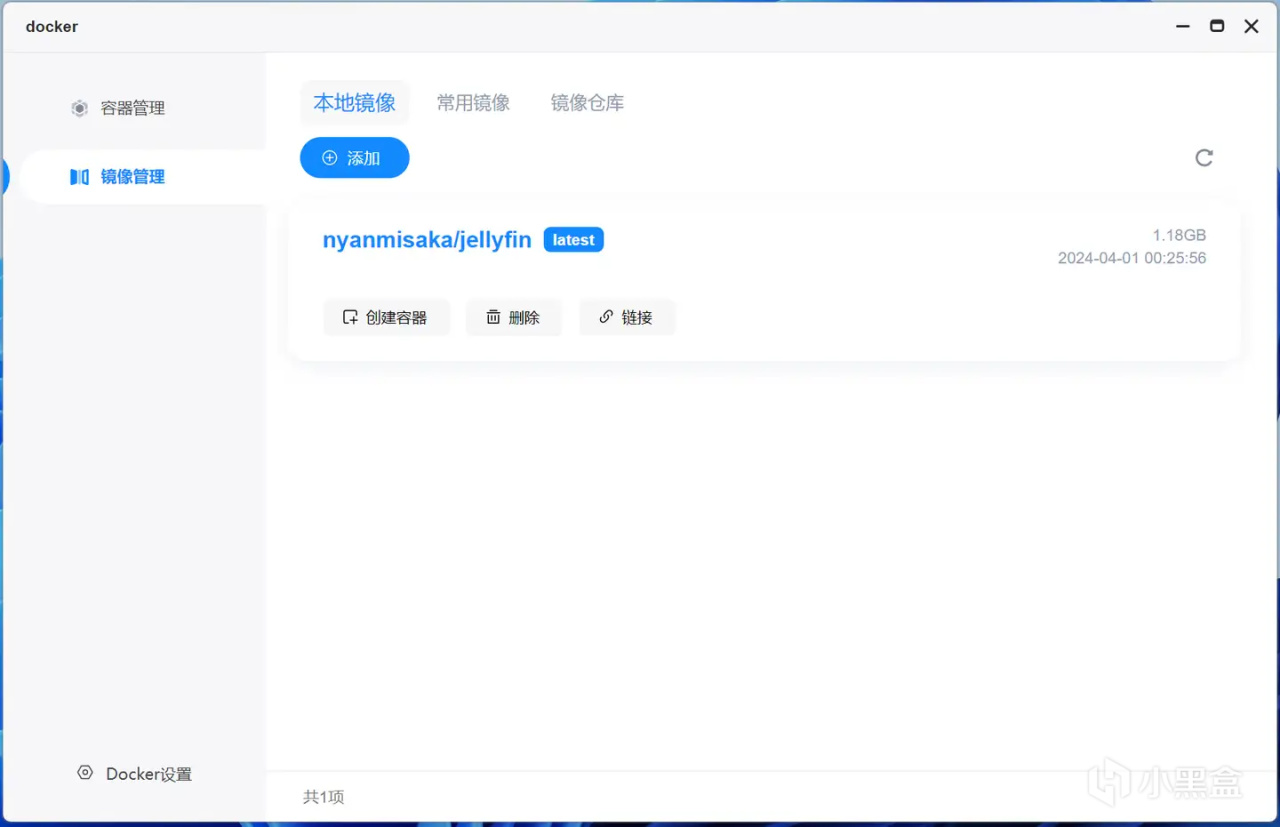
Task: Select 镜像管理 in the sidebar
Action: (143, 177)
